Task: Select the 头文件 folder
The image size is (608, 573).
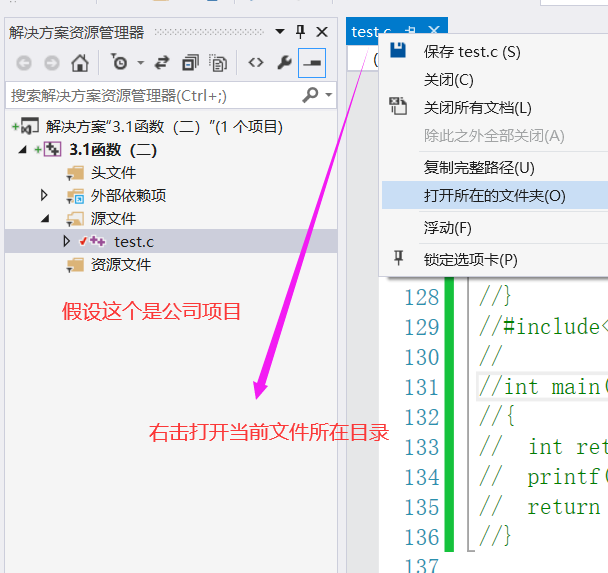Action: click(x=113, y=173)
